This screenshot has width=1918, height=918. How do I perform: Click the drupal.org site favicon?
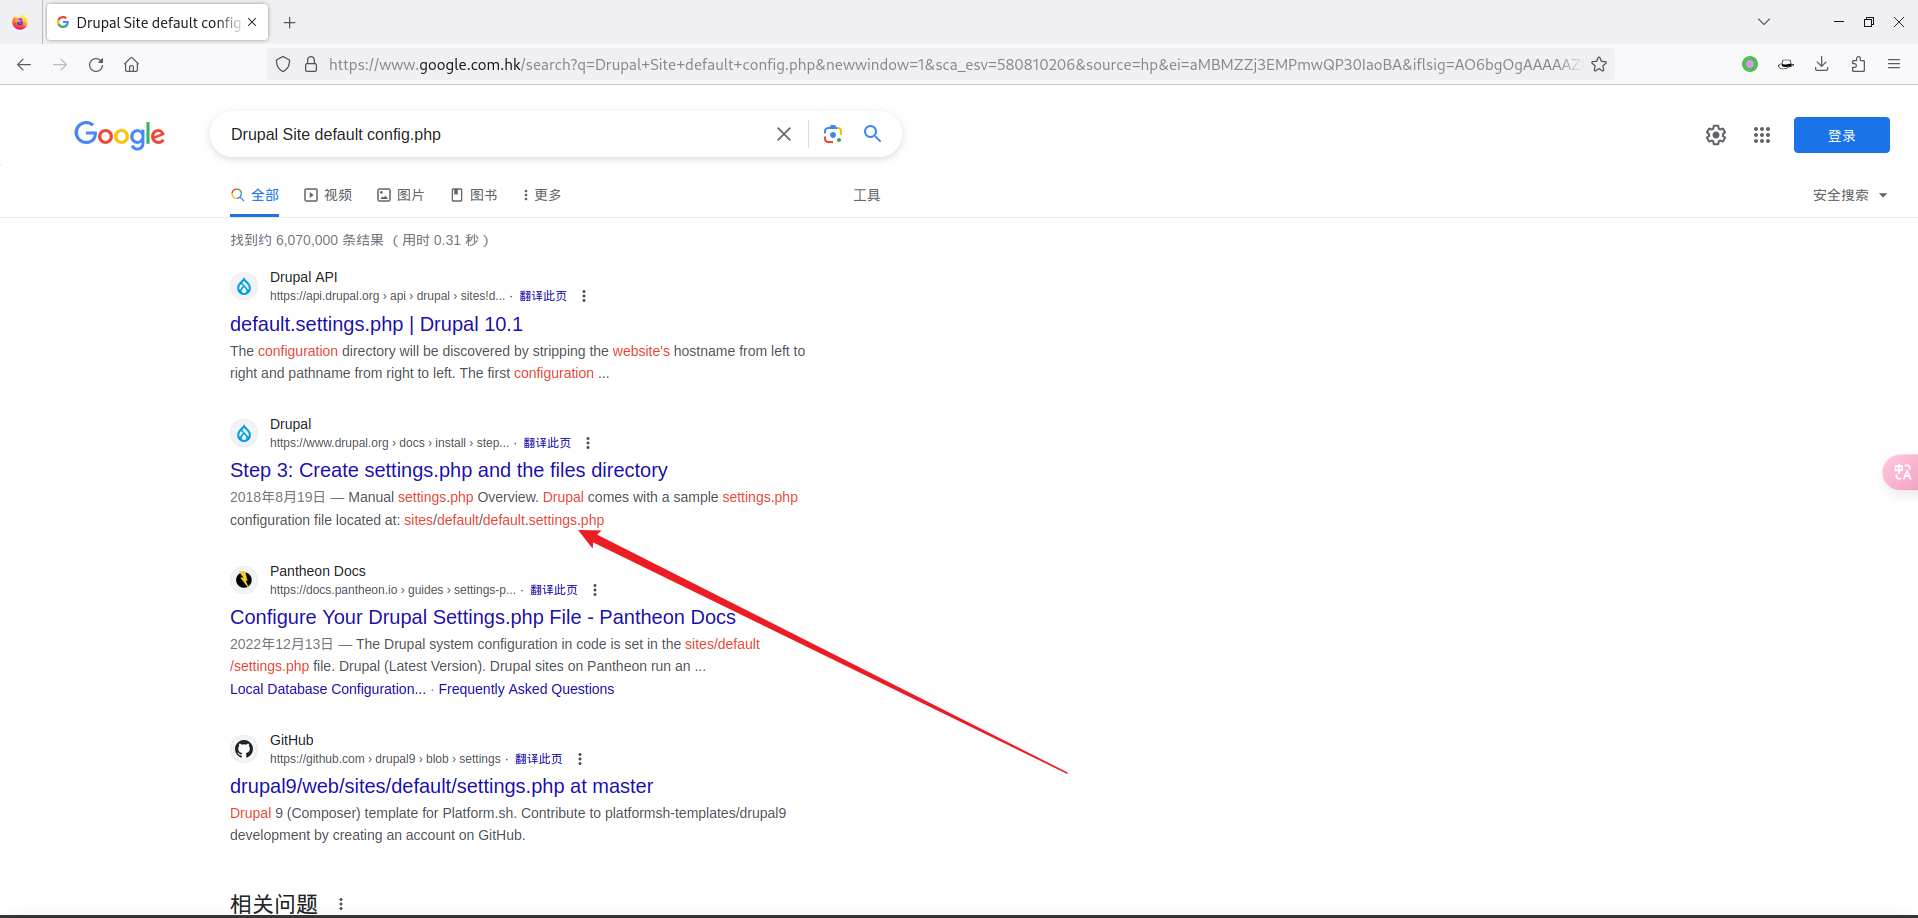tap(244, 434)
